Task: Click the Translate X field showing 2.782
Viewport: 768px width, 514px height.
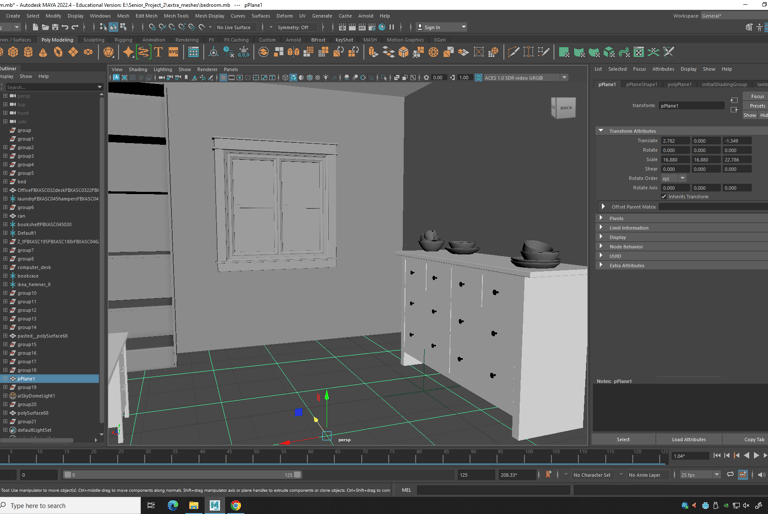Action: click(675, 141)
